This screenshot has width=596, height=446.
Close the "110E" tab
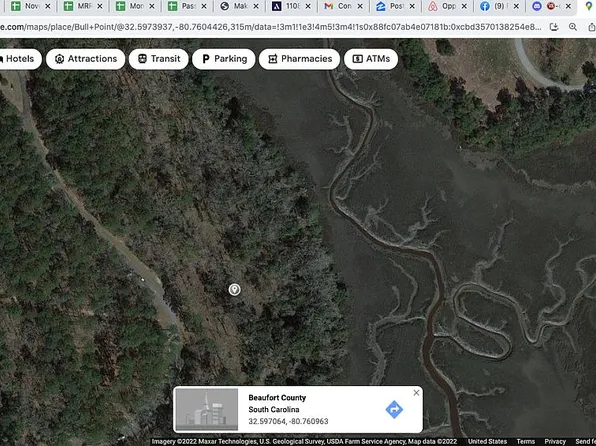coord(308,6)
